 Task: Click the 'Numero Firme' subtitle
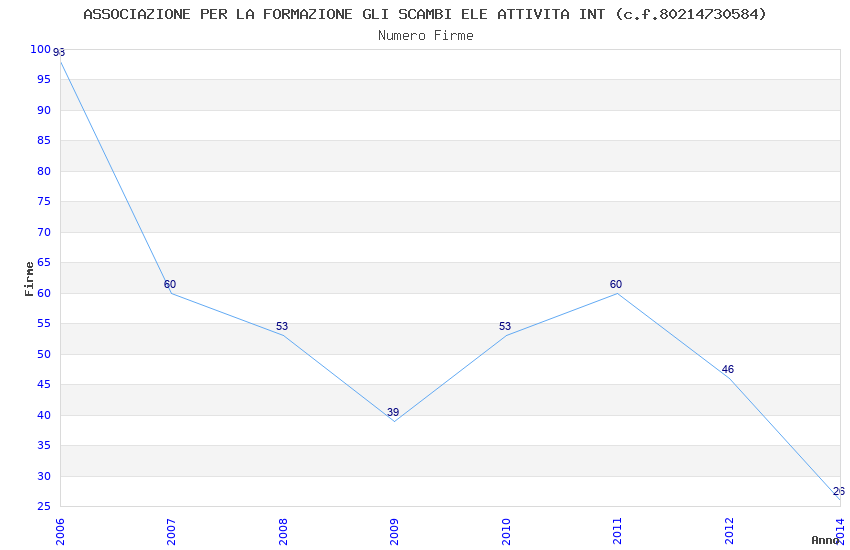click(426, 36)
